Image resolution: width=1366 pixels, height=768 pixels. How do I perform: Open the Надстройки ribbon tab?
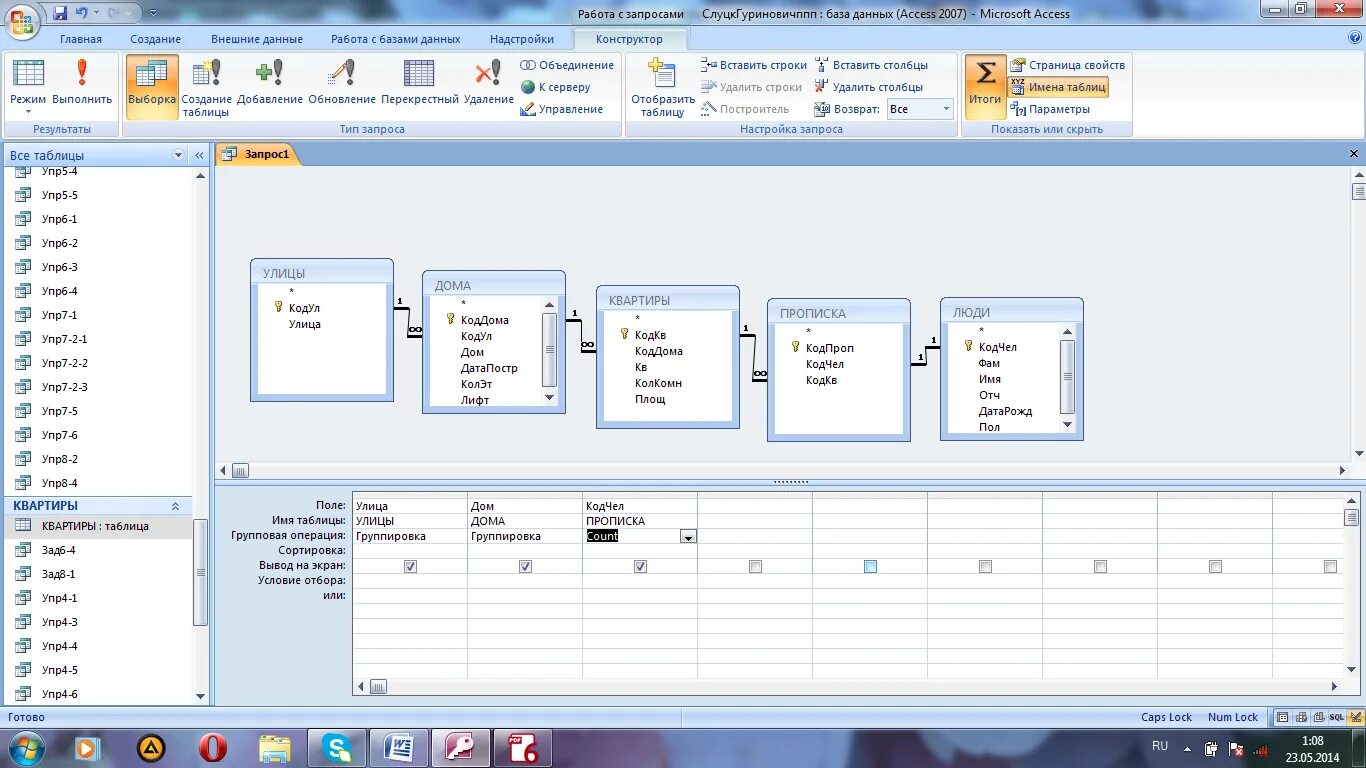click(x=522, y=39)
